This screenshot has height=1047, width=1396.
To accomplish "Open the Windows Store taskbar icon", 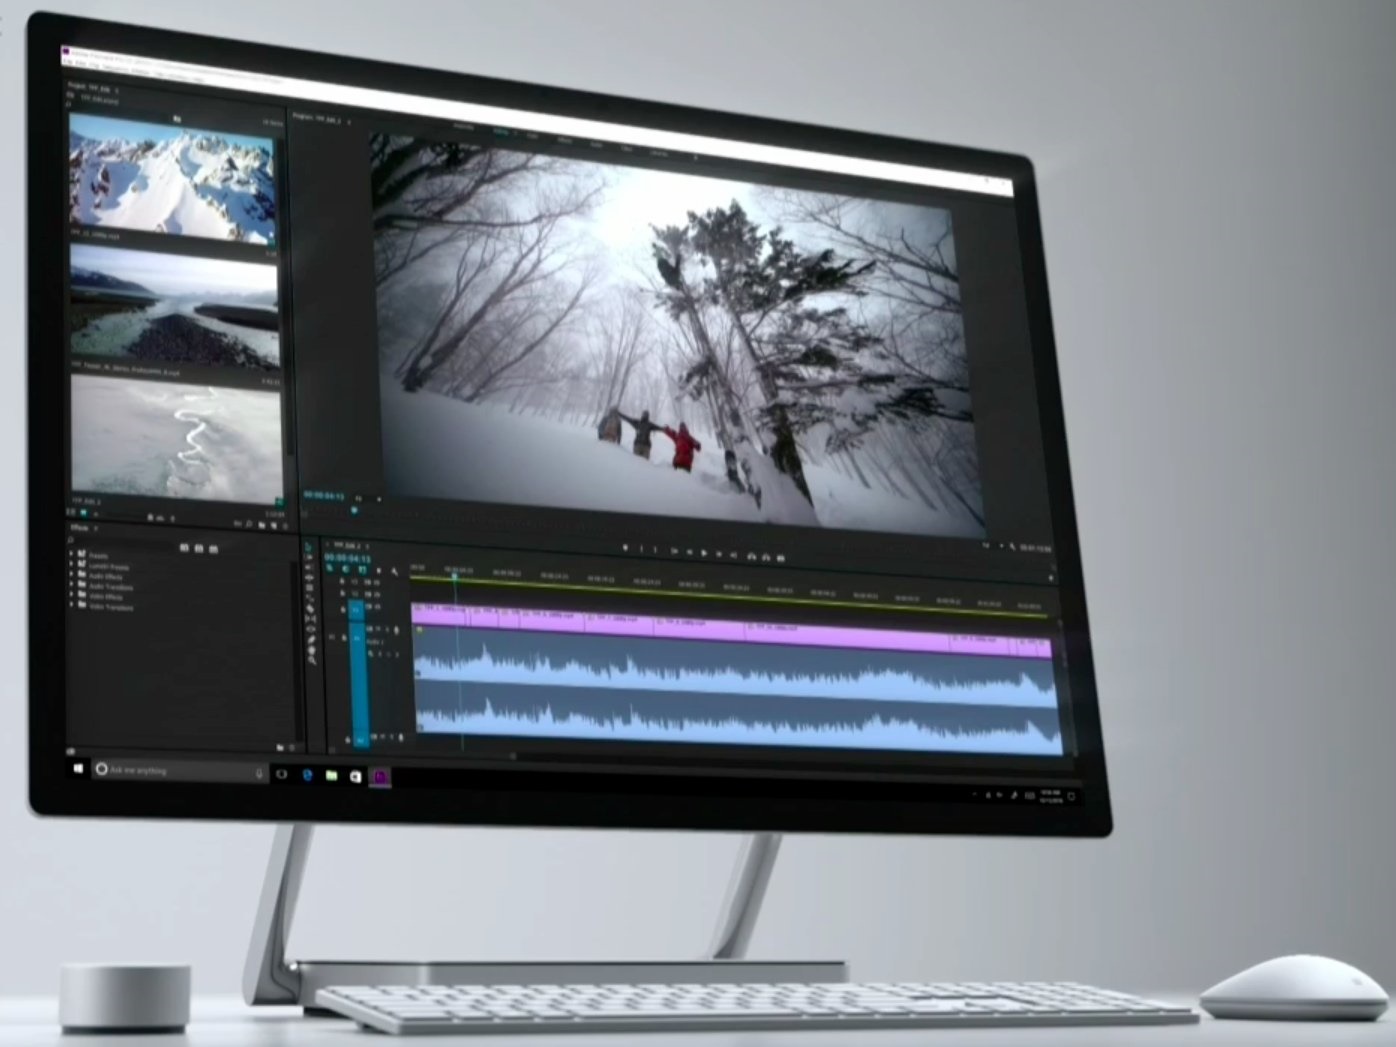I will 355,775.
